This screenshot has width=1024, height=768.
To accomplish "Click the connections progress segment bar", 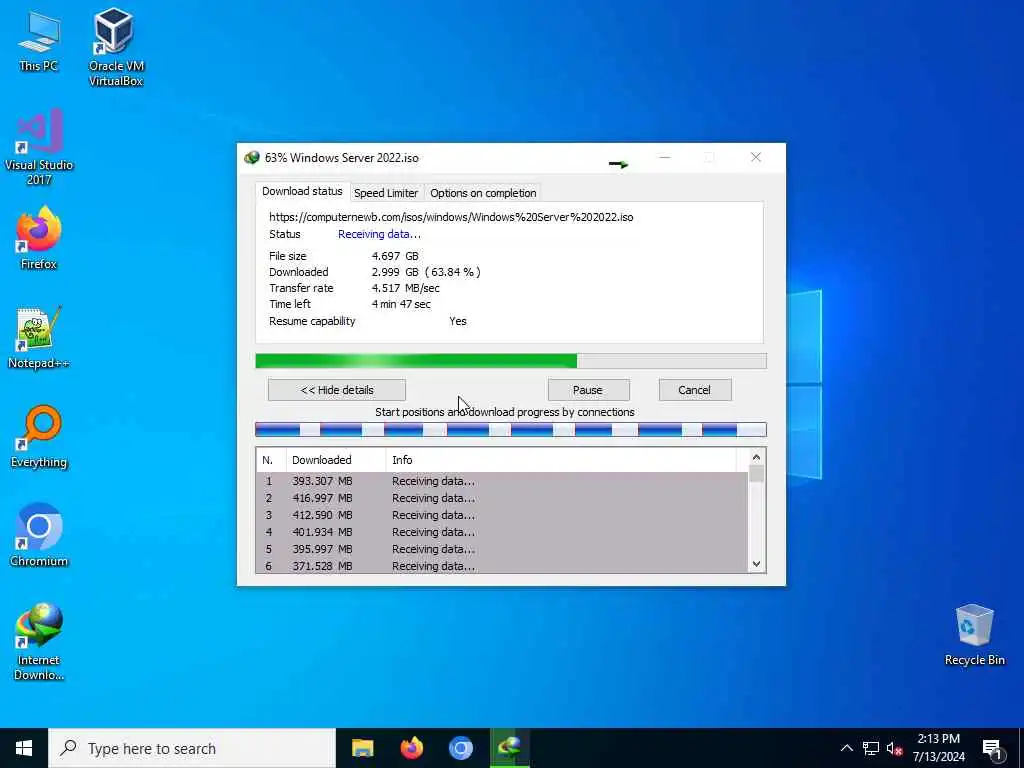I will [x=511, y=430].
